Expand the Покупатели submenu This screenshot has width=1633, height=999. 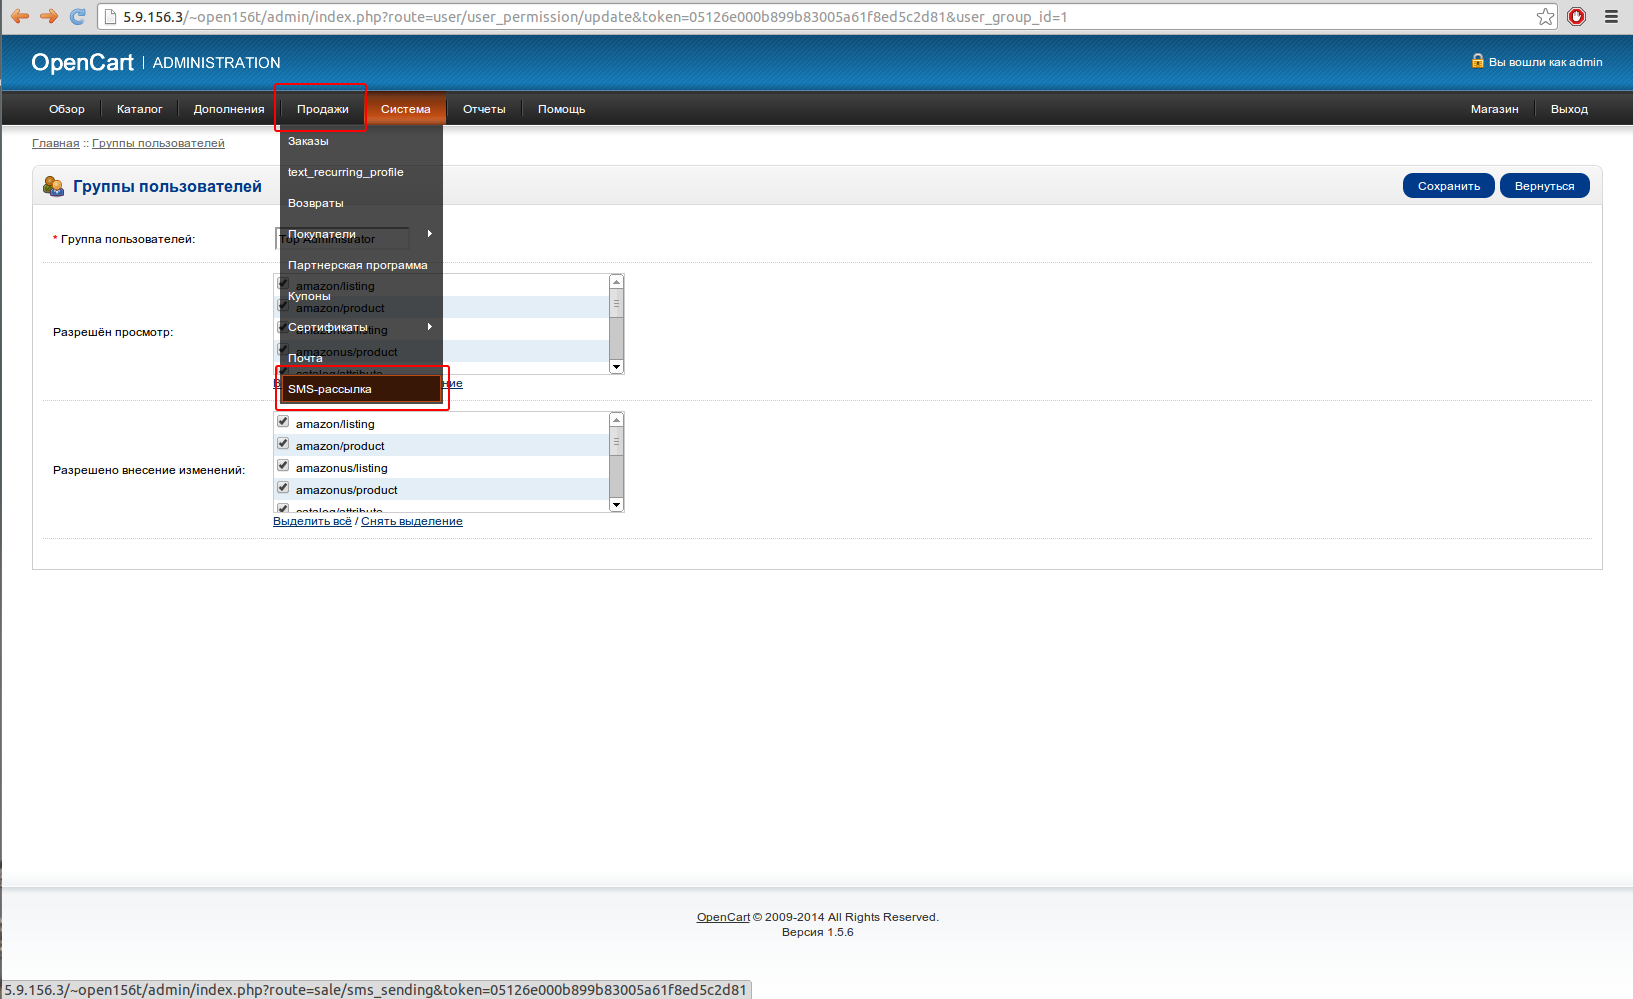pyautogui.click(x=360, y=234)
